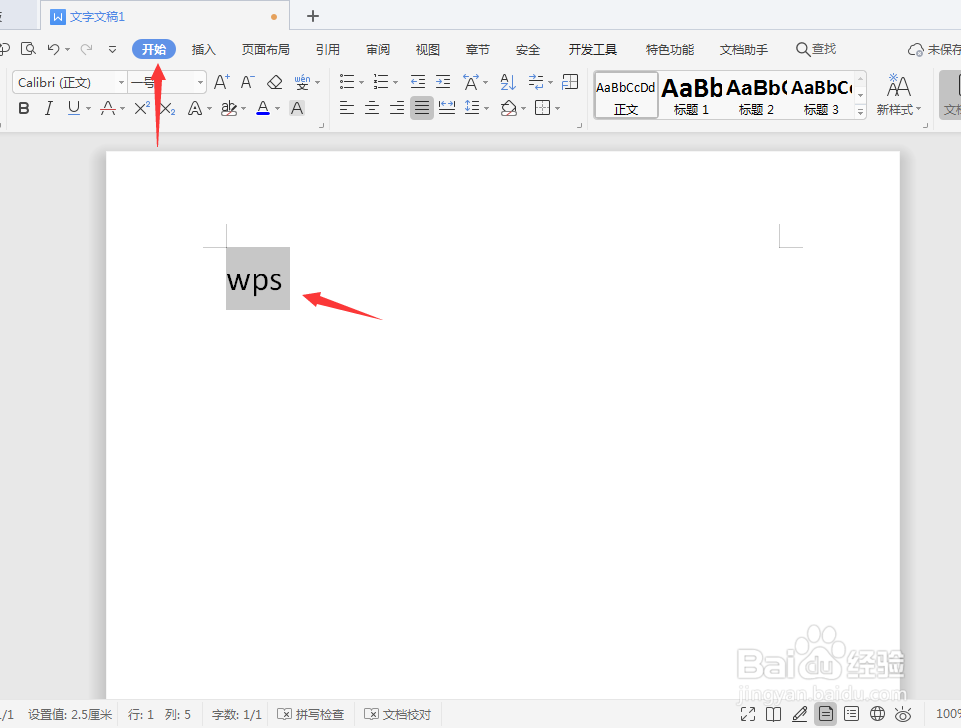961x728 pixels.
Task: Switch to outline view
Action: click(851, 714)
